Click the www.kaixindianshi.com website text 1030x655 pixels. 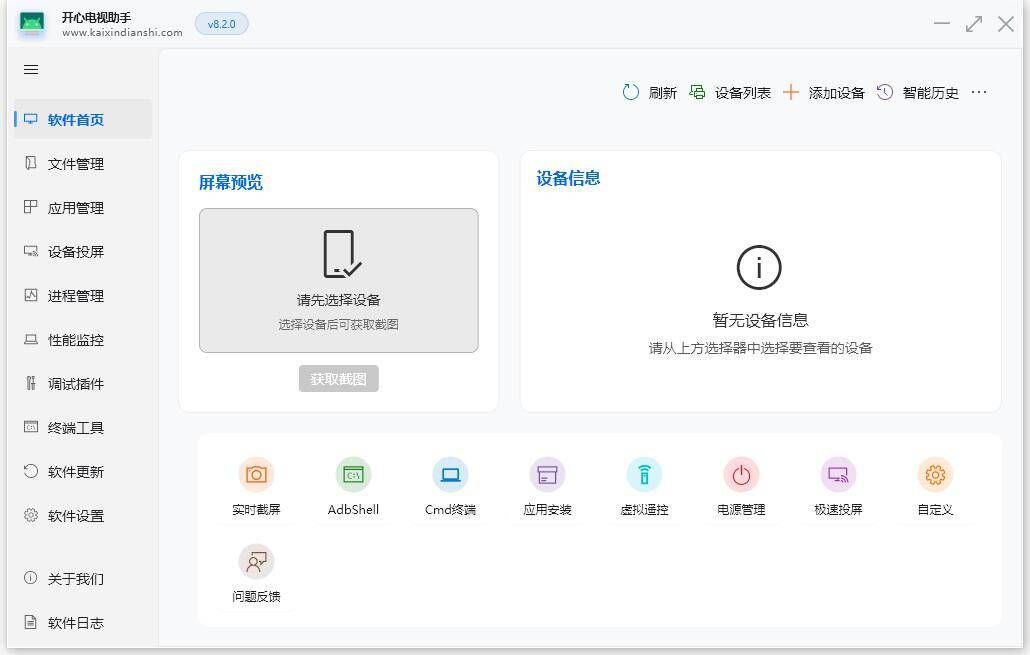pyautogui.click(x=122, y=32)
